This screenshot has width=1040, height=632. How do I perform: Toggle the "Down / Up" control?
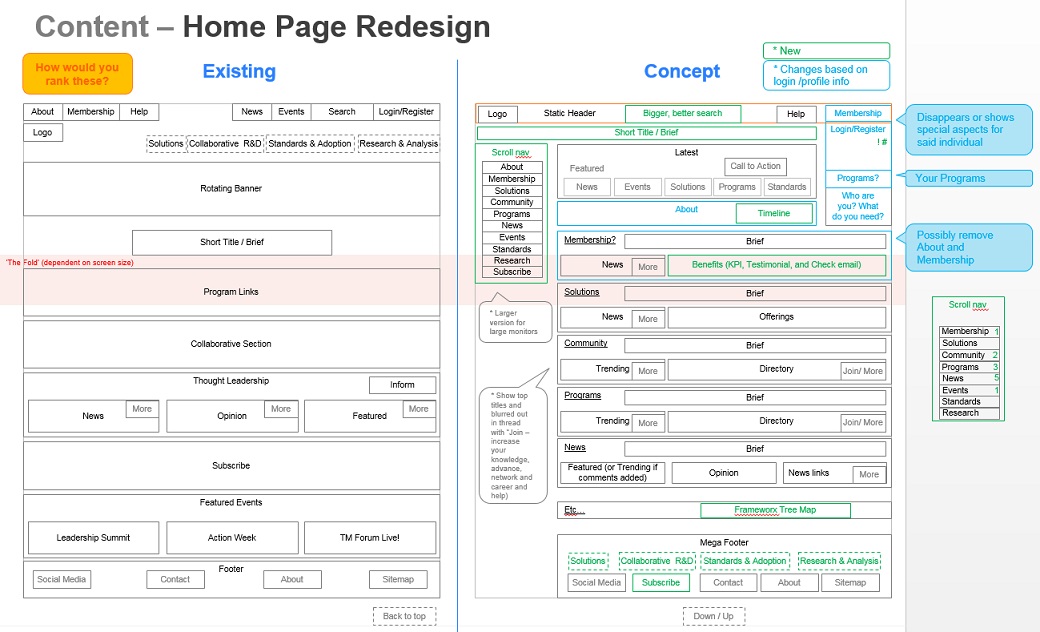tap(713, 616)
